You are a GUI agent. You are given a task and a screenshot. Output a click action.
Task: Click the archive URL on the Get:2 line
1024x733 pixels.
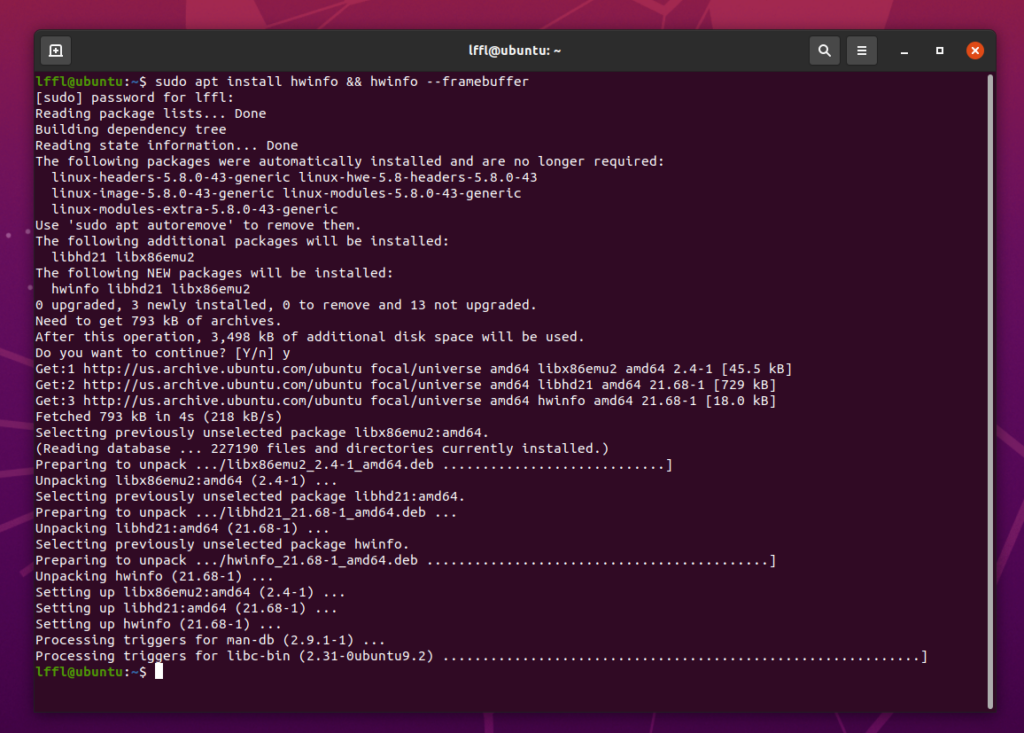[200, 385]
